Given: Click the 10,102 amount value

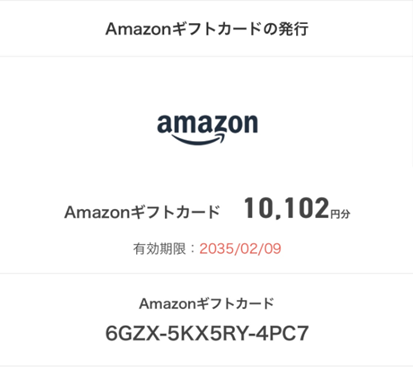Looking at the screenshot, I should click(286, 209).
